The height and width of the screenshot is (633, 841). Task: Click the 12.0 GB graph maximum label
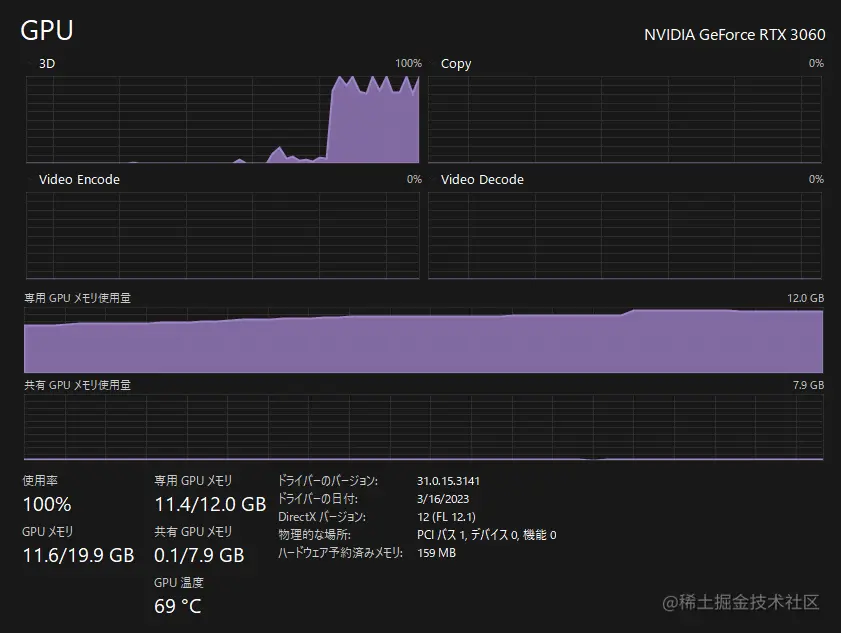806,298
